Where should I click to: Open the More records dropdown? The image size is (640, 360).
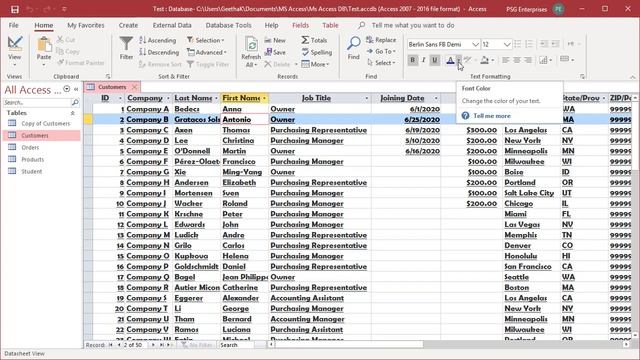(x=315, y=64)
